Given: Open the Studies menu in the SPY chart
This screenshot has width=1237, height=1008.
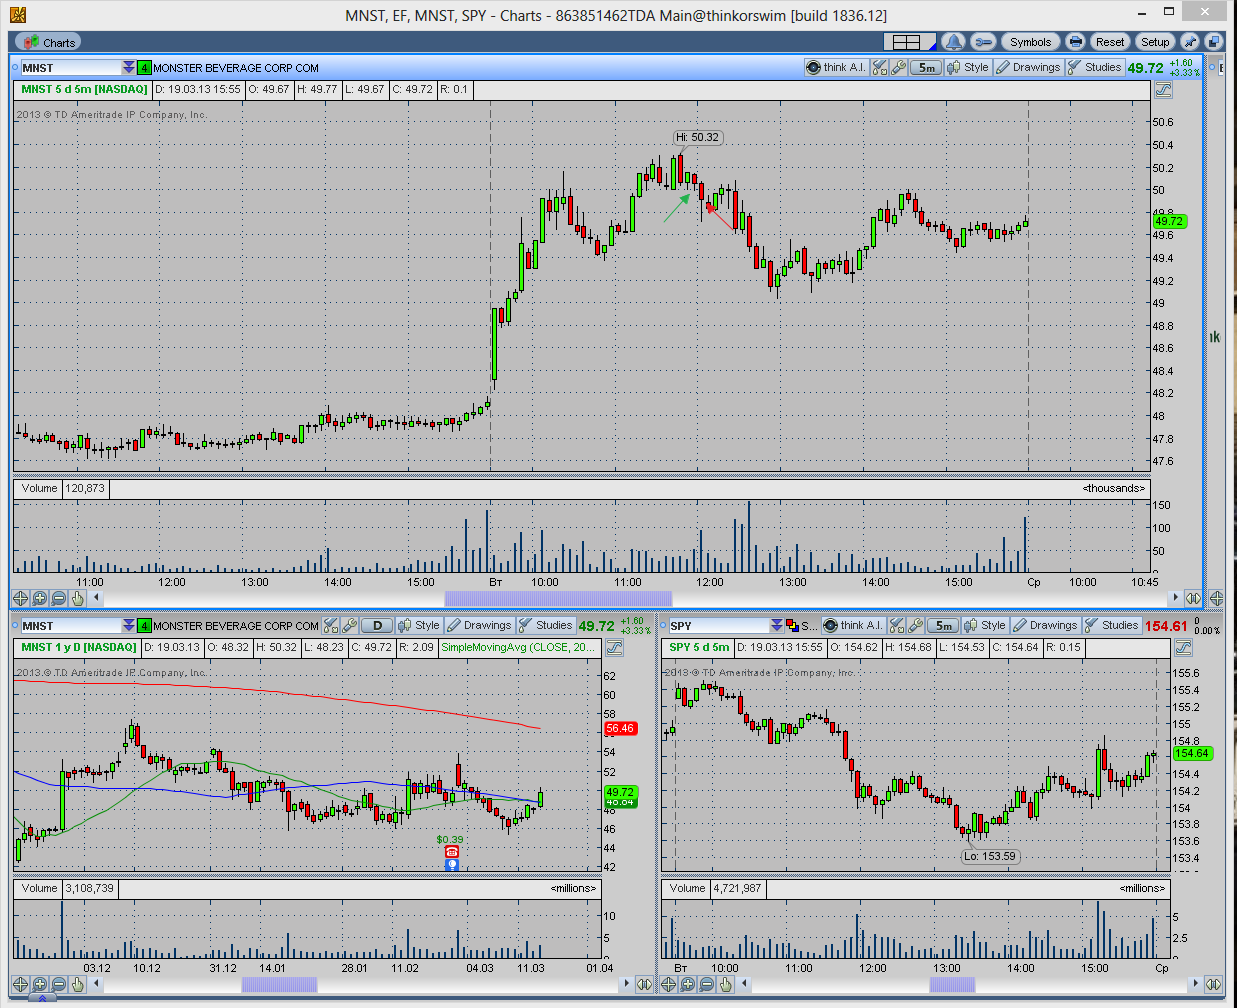Looking at the screenshot, I should 1112,625.
